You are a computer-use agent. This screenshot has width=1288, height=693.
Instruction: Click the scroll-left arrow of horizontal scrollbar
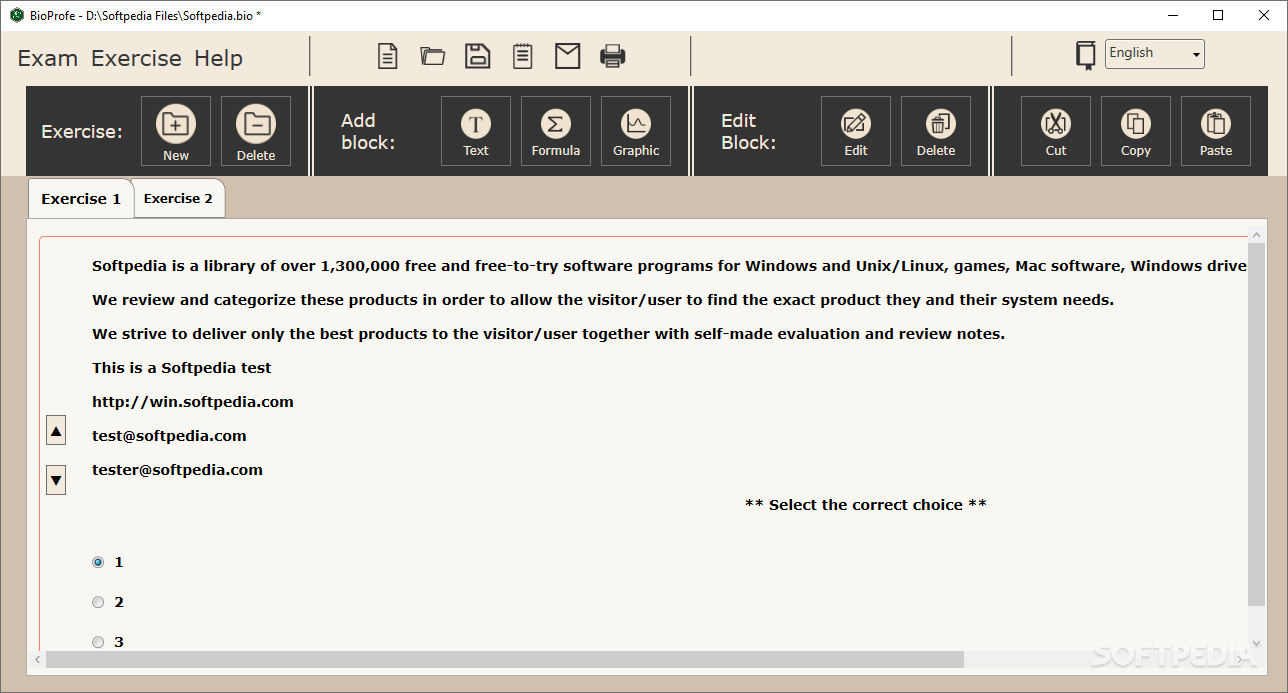pos(38,660)
